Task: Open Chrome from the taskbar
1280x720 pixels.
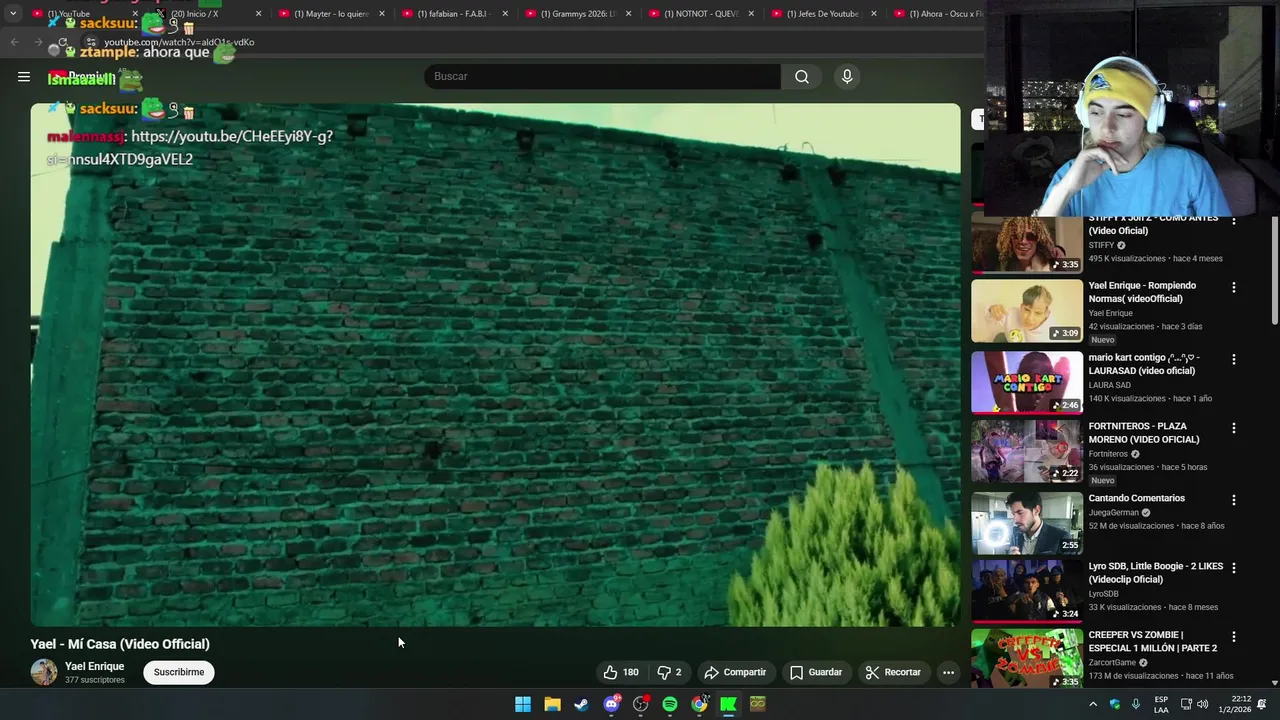Action: coord(699,704)
